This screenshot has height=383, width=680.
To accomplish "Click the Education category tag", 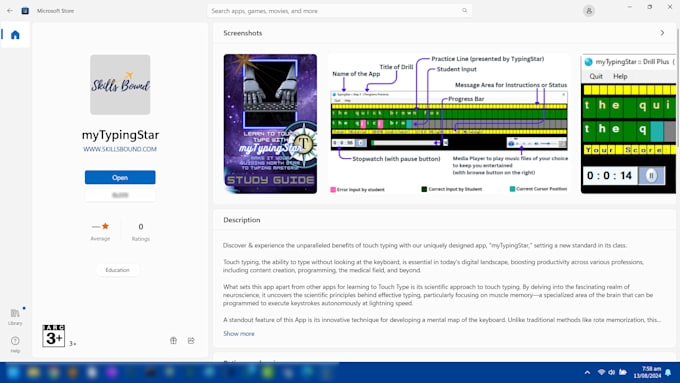I will [x=118, y=270].
